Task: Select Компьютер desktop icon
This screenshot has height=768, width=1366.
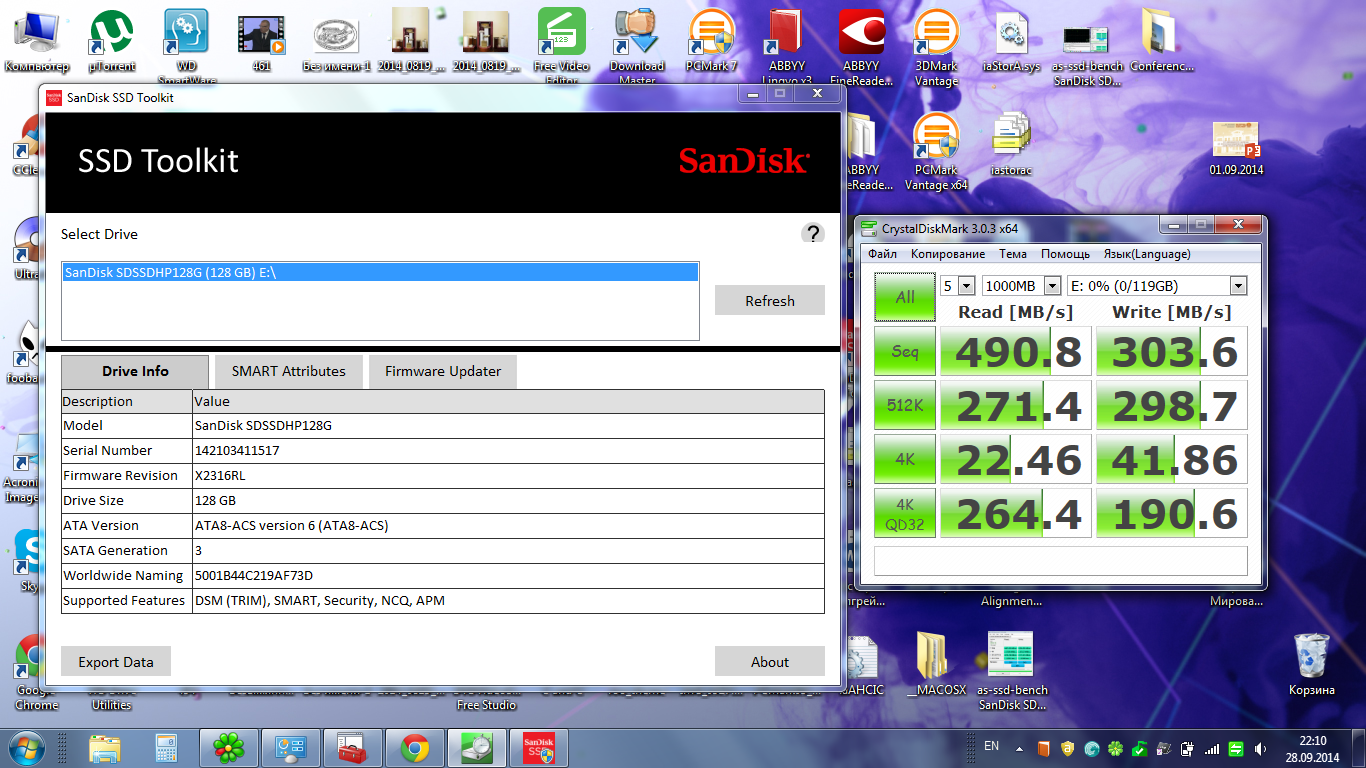Action: click(x=37, y=41)
